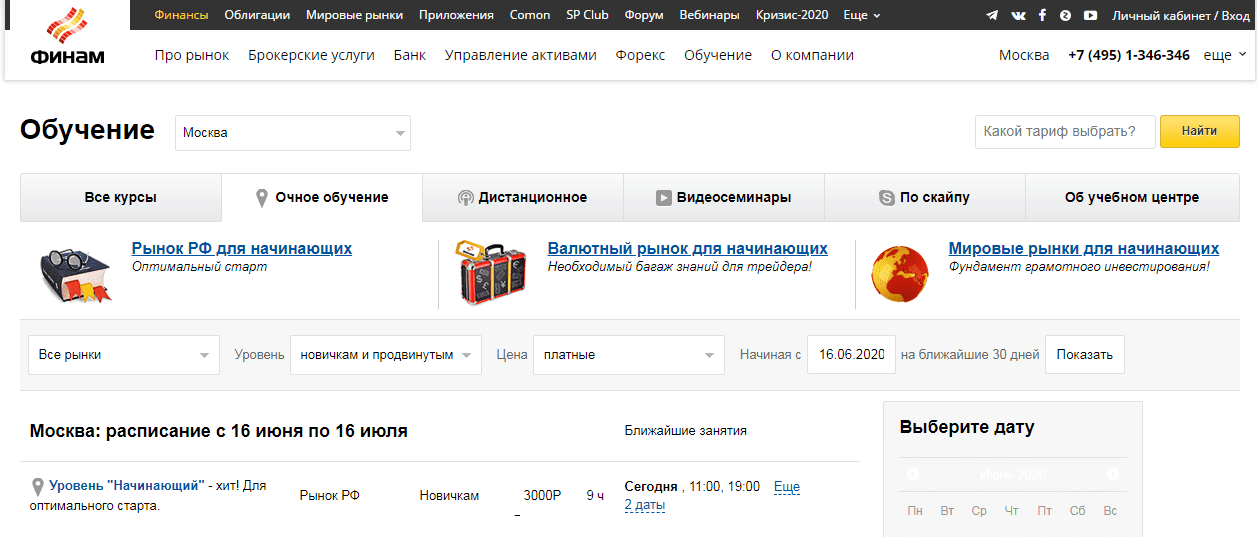The image size is (1257, 537).
Task: Click Москва city link near phone number
Action: [1024, 55]
